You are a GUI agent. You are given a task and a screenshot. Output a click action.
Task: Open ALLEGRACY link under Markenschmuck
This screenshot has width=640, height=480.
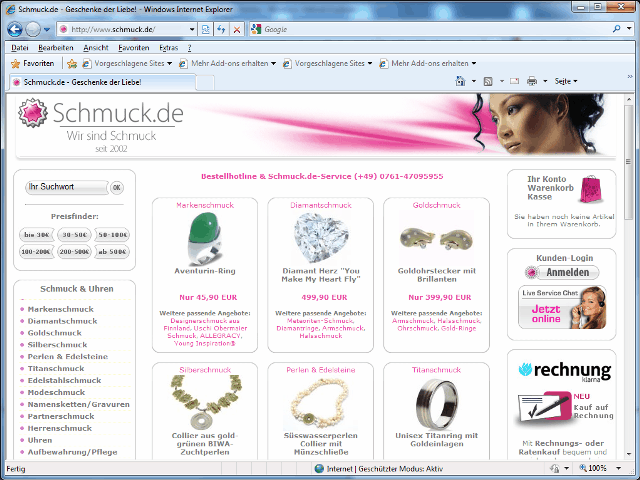click(x=220, y=336)
